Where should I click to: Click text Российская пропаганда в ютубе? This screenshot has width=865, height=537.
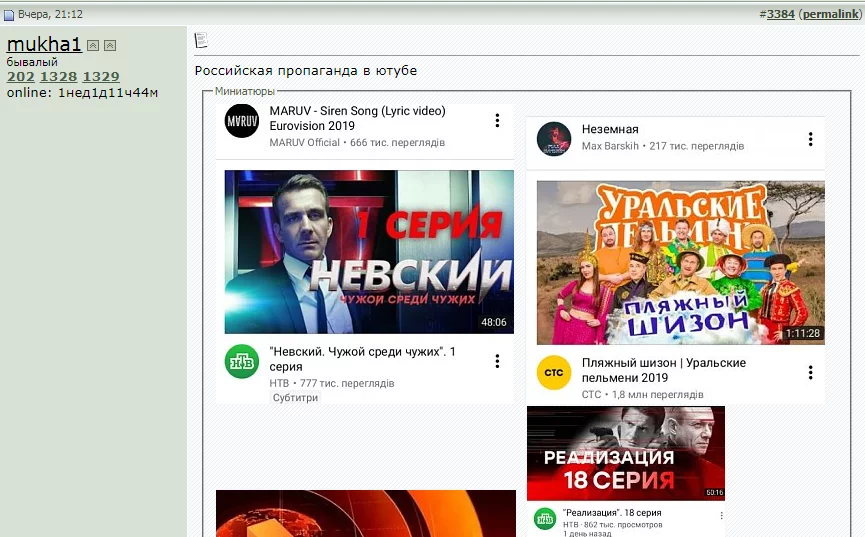[x=306, y=71]
